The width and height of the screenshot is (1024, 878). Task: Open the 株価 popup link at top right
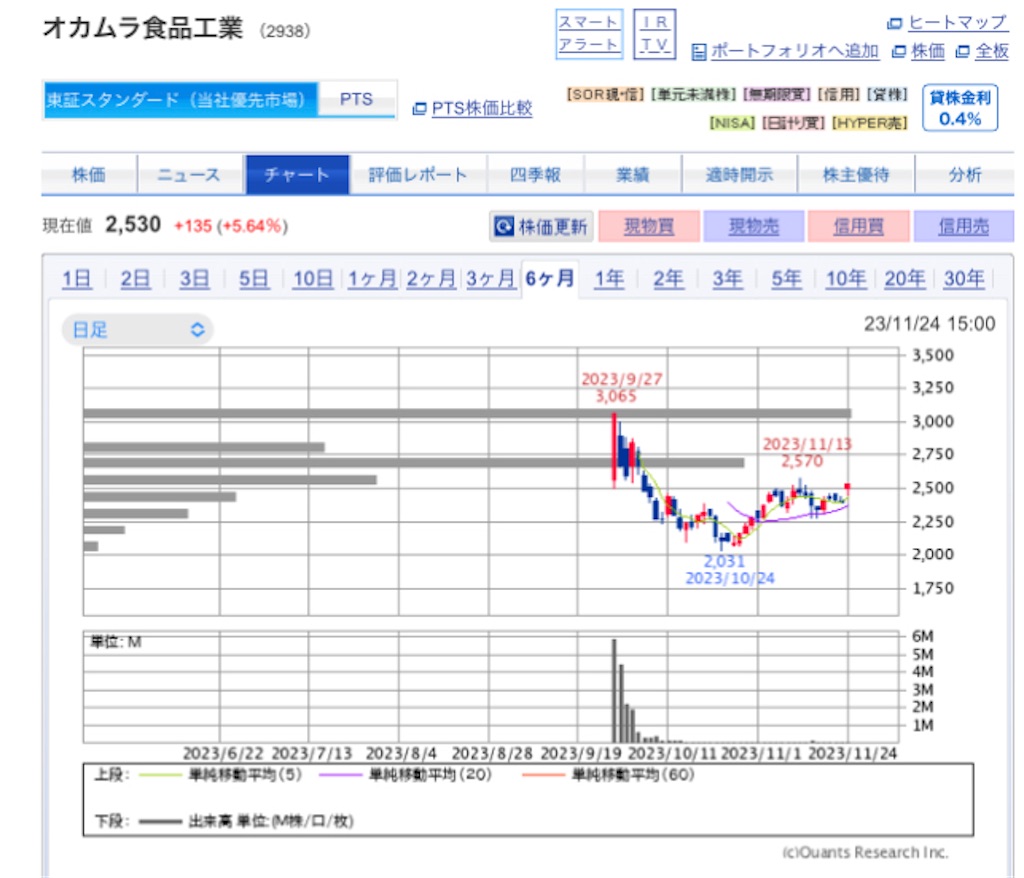click(927, 51)
